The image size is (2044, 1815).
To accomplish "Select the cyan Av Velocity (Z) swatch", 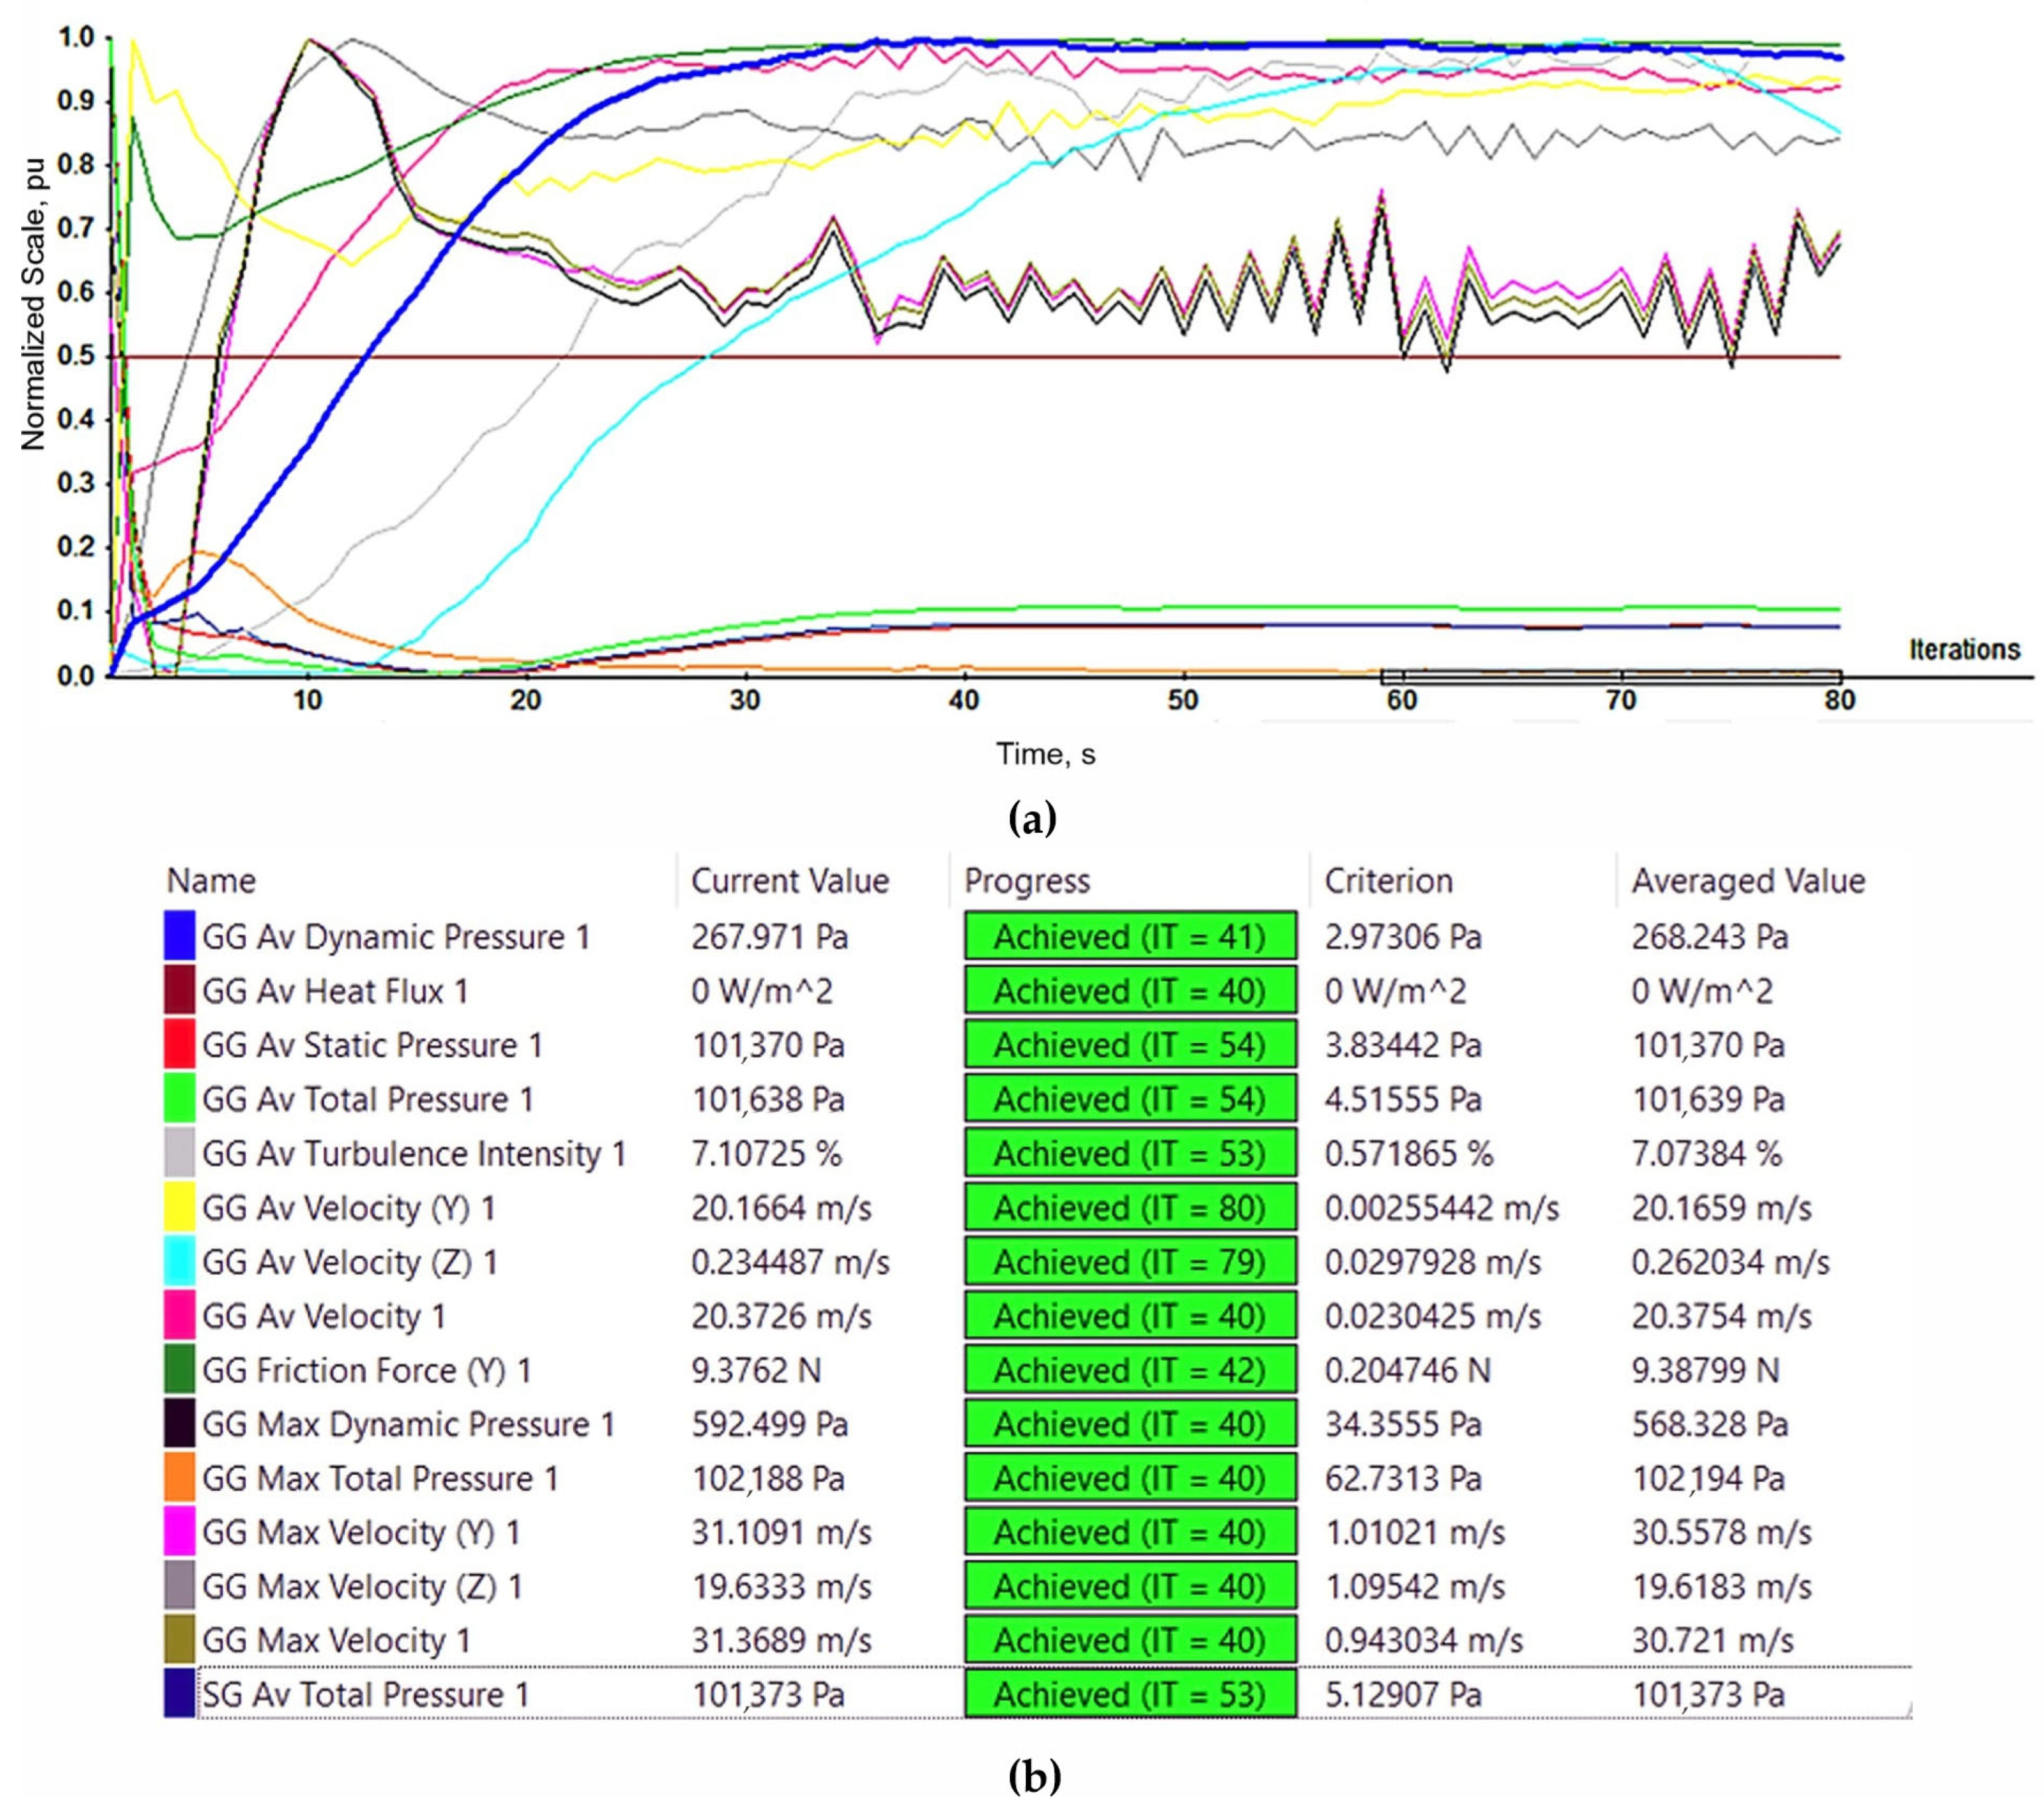I will click(x=179, y=1261).
